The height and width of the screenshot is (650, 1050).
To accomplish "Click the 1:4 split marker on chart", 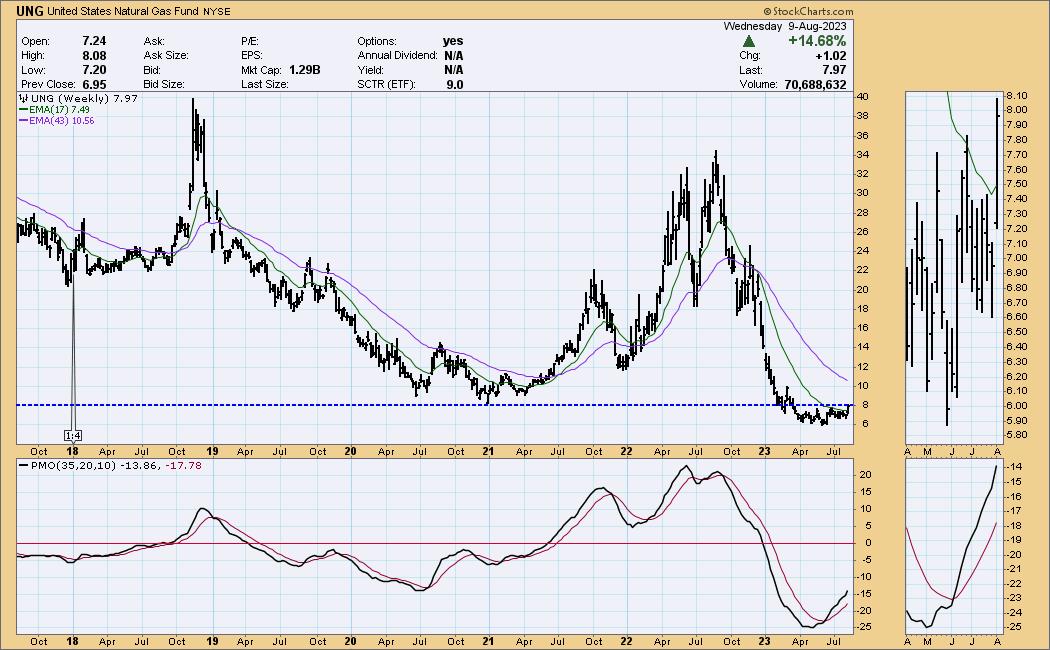I will click(x=73, y=436).
